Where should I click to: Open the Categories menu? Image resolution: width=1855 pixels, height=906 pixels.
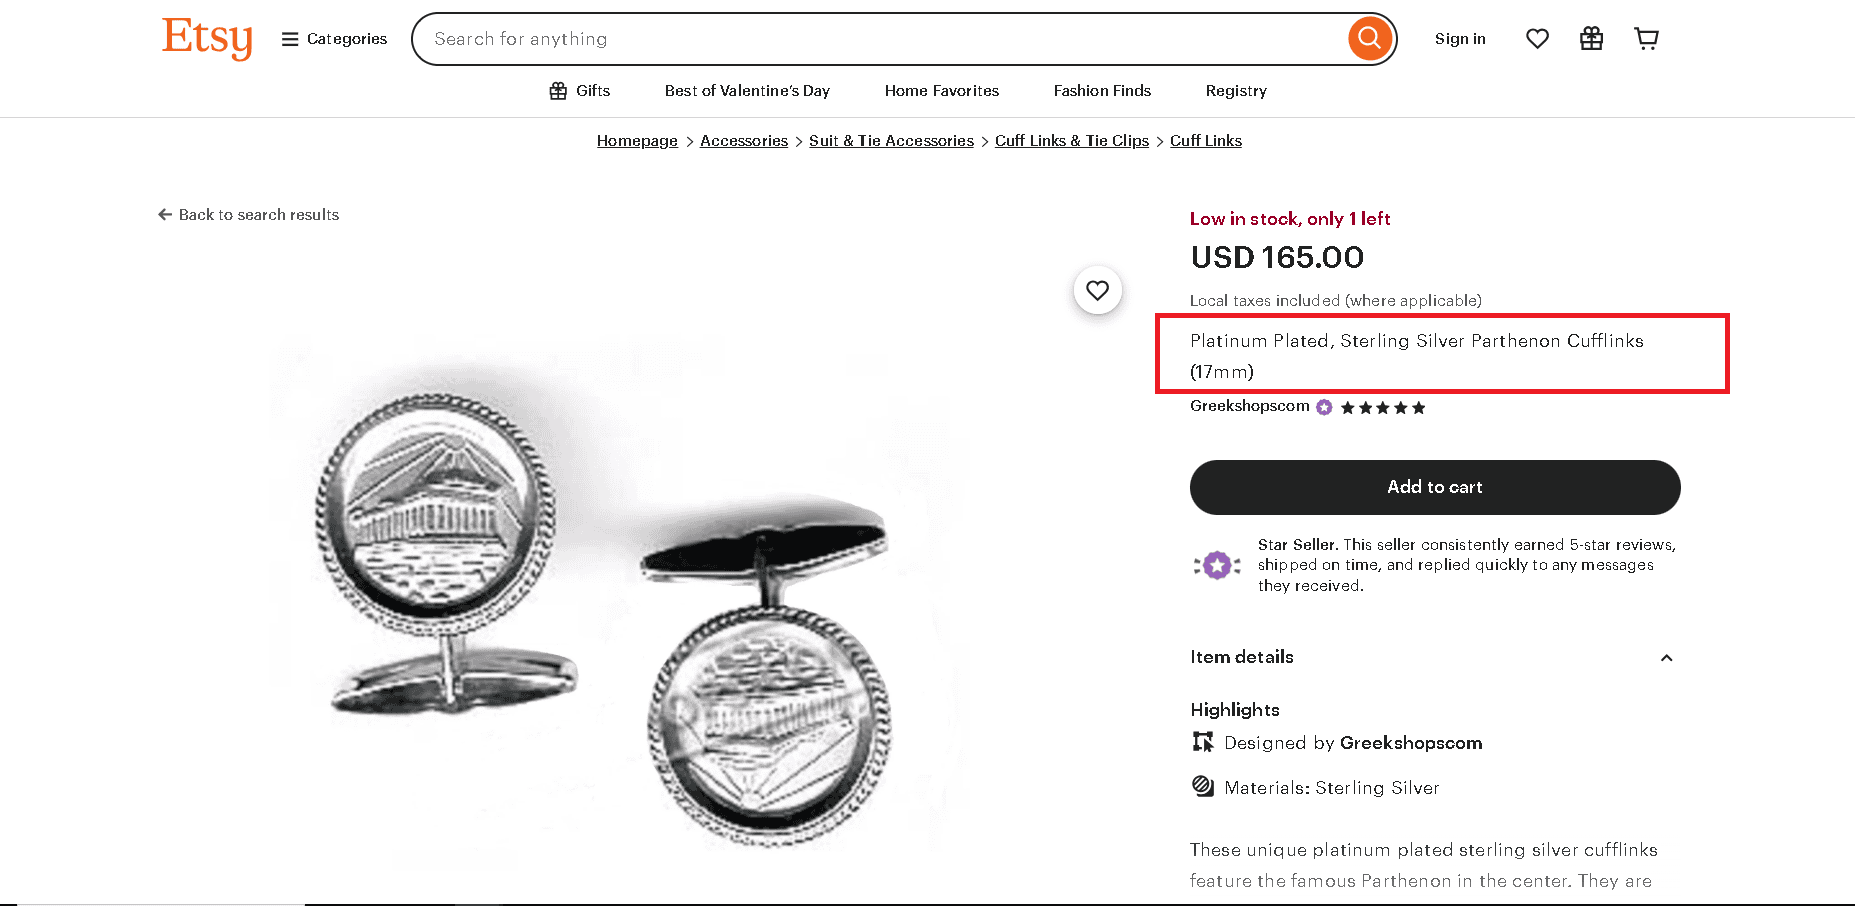tap(334, 38)
